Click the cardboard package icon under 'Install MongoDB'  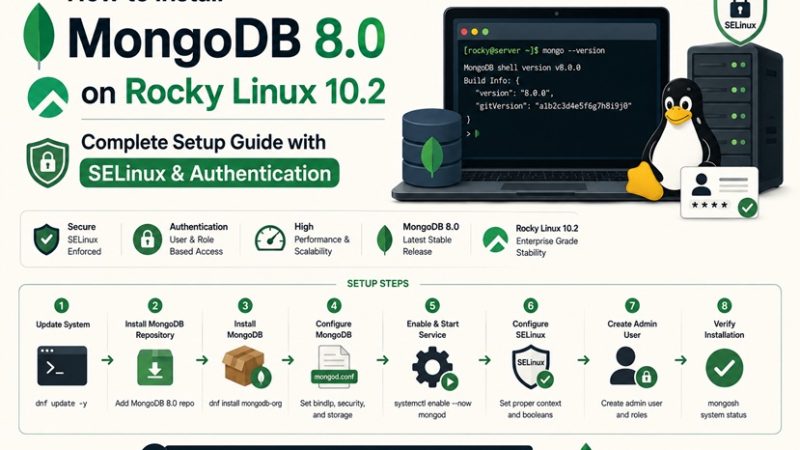(x=246, y=367)
